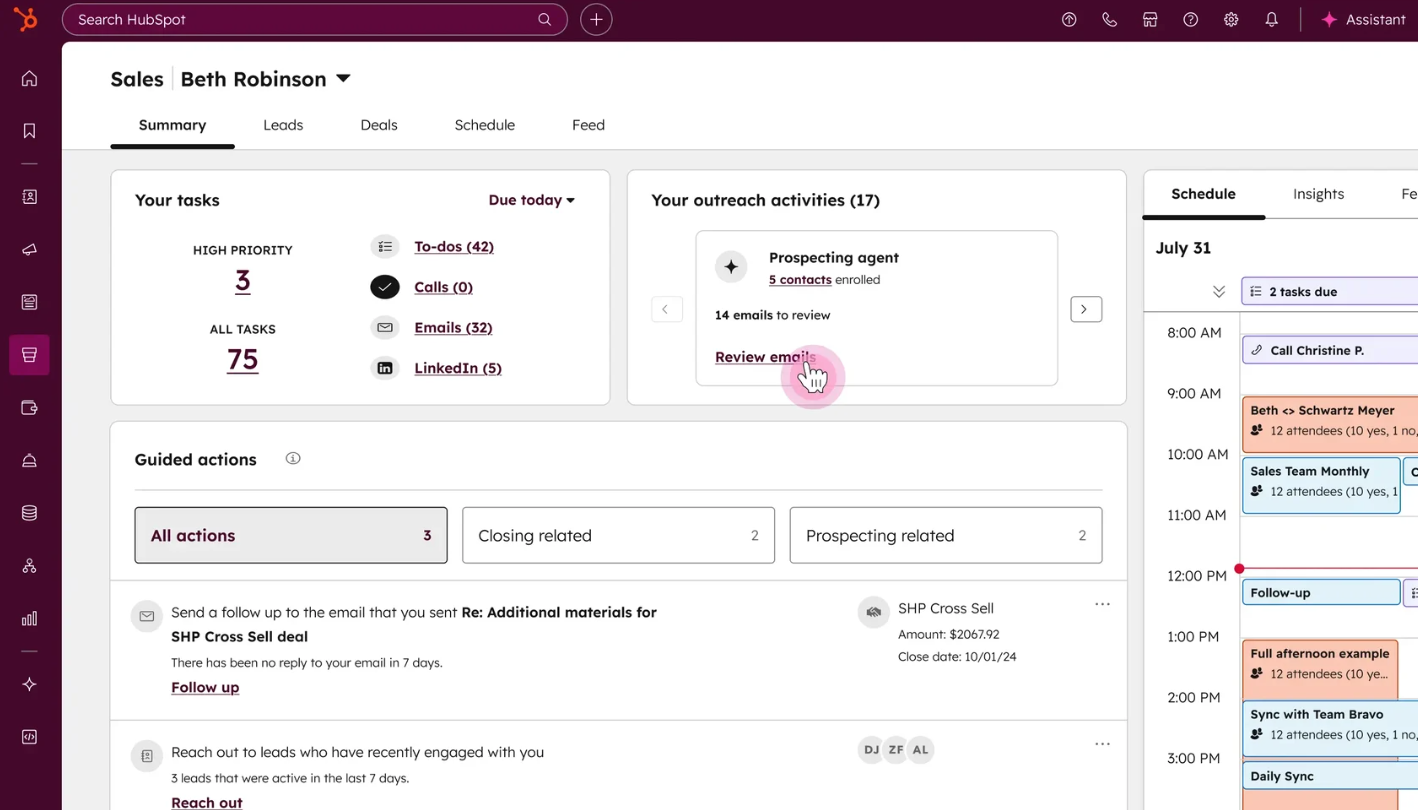The width and height of the screenshot is (1418, 810).
Task: Open the Development code icon in sidebar
Action: click(29, 737)
